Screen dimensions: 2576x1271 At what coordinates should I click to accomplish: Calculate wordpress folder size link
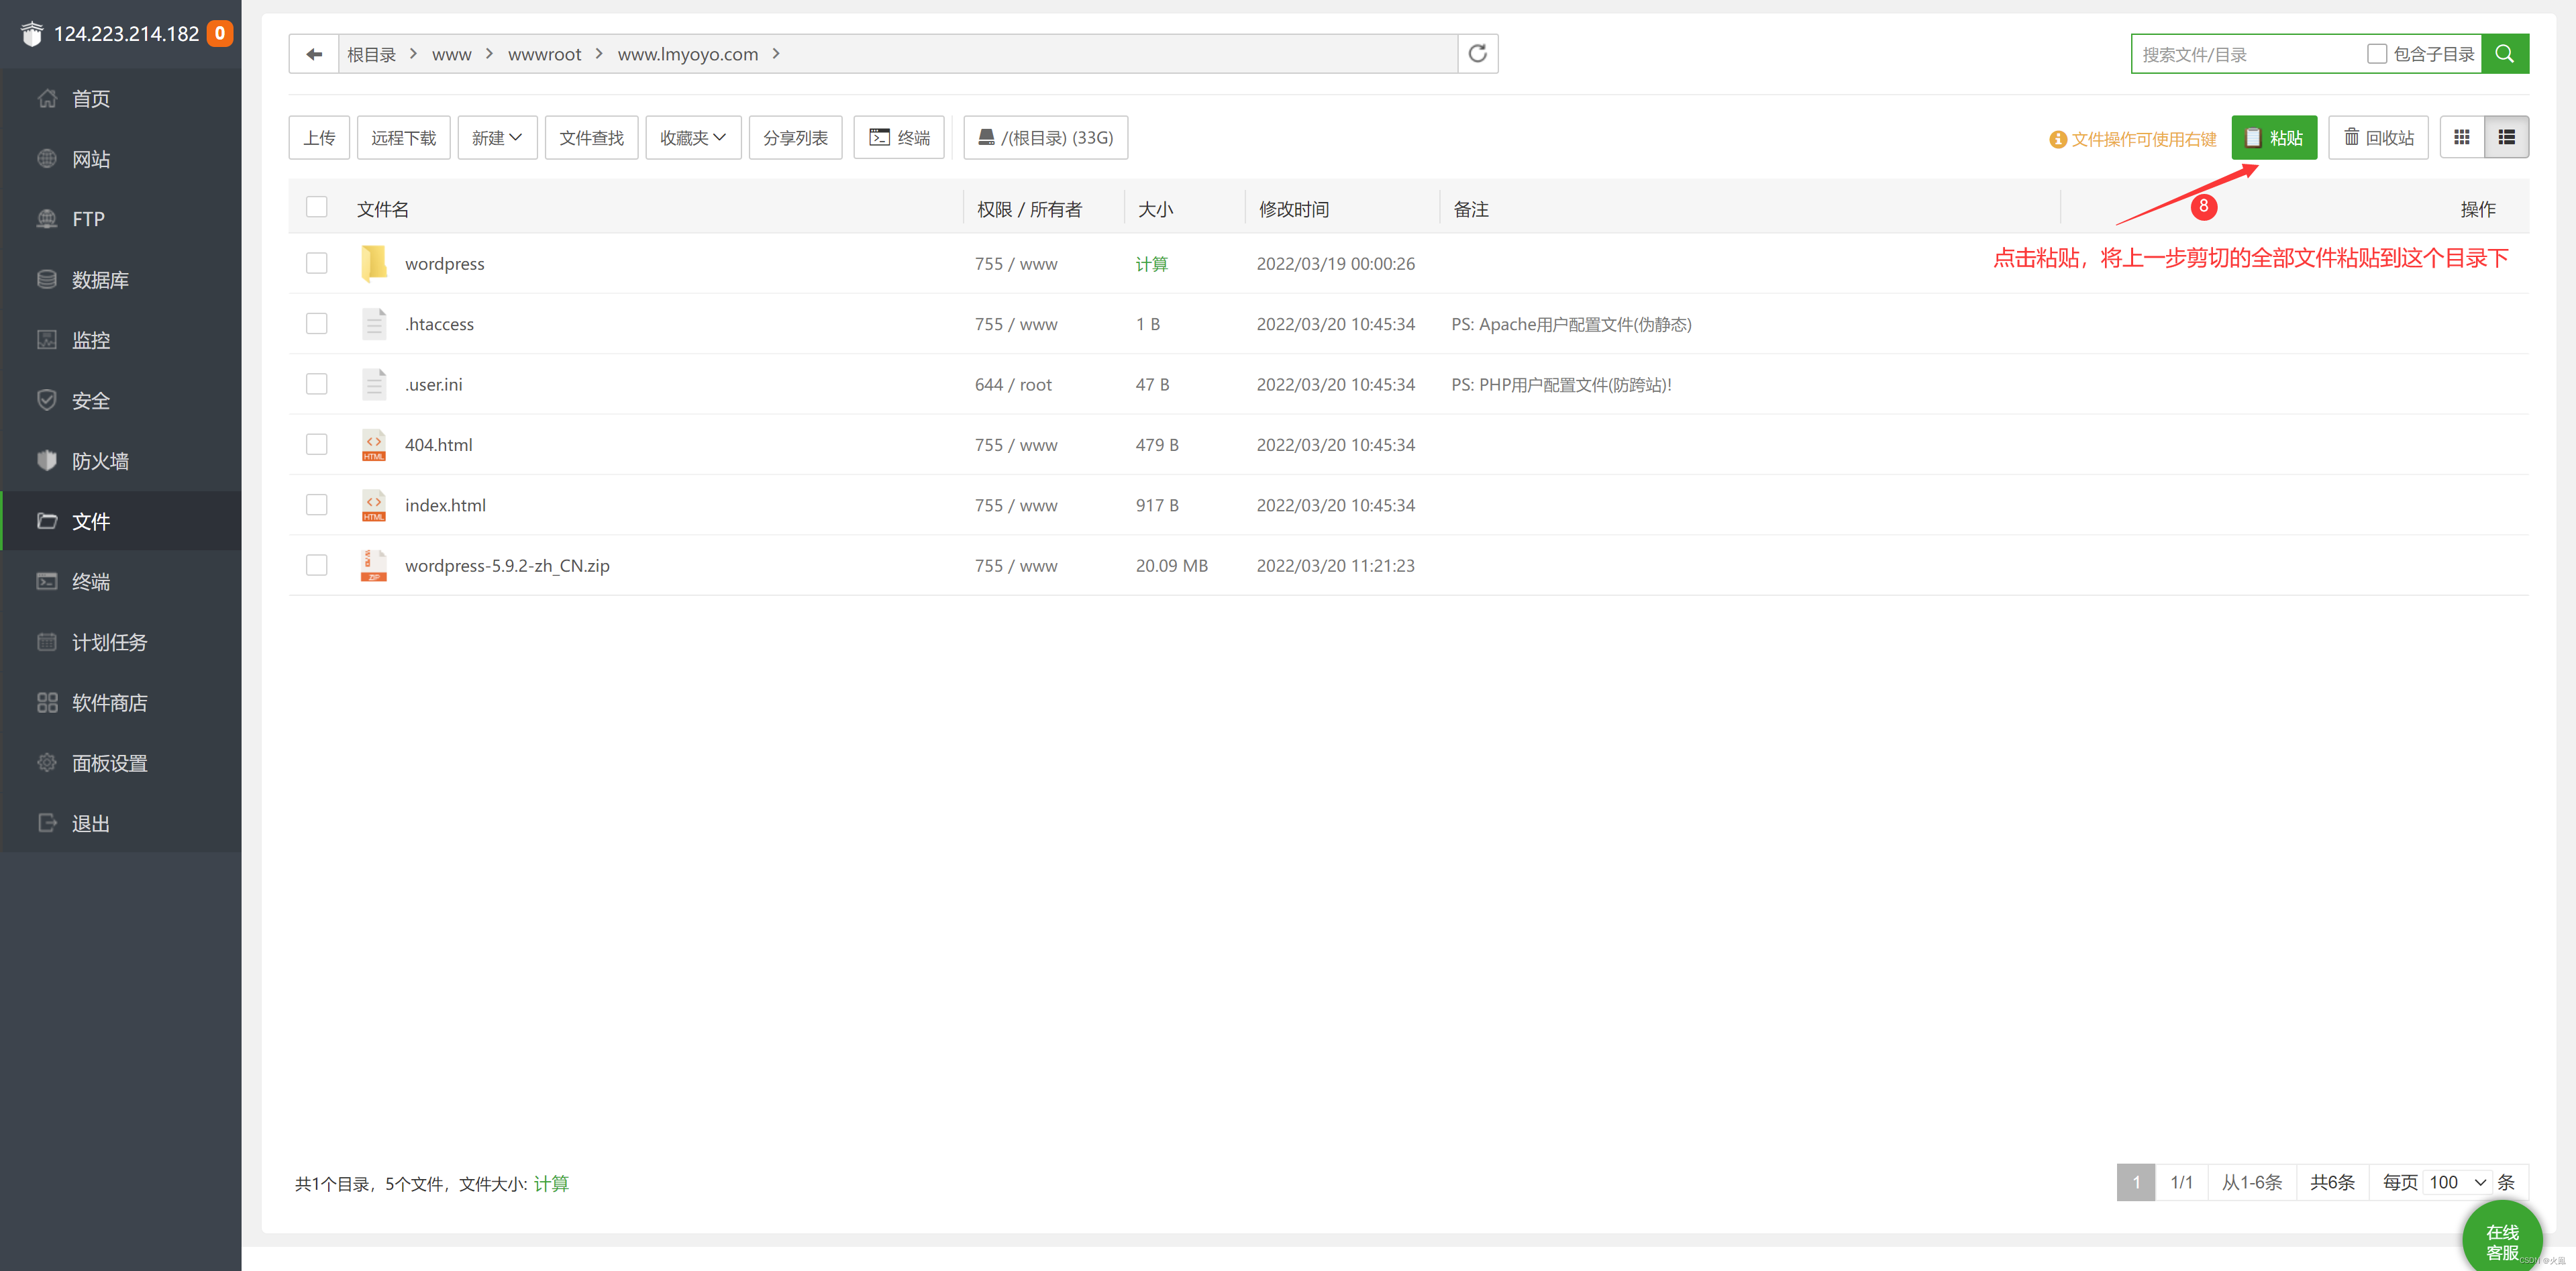pyautogui.click(x=1151, y=264)
